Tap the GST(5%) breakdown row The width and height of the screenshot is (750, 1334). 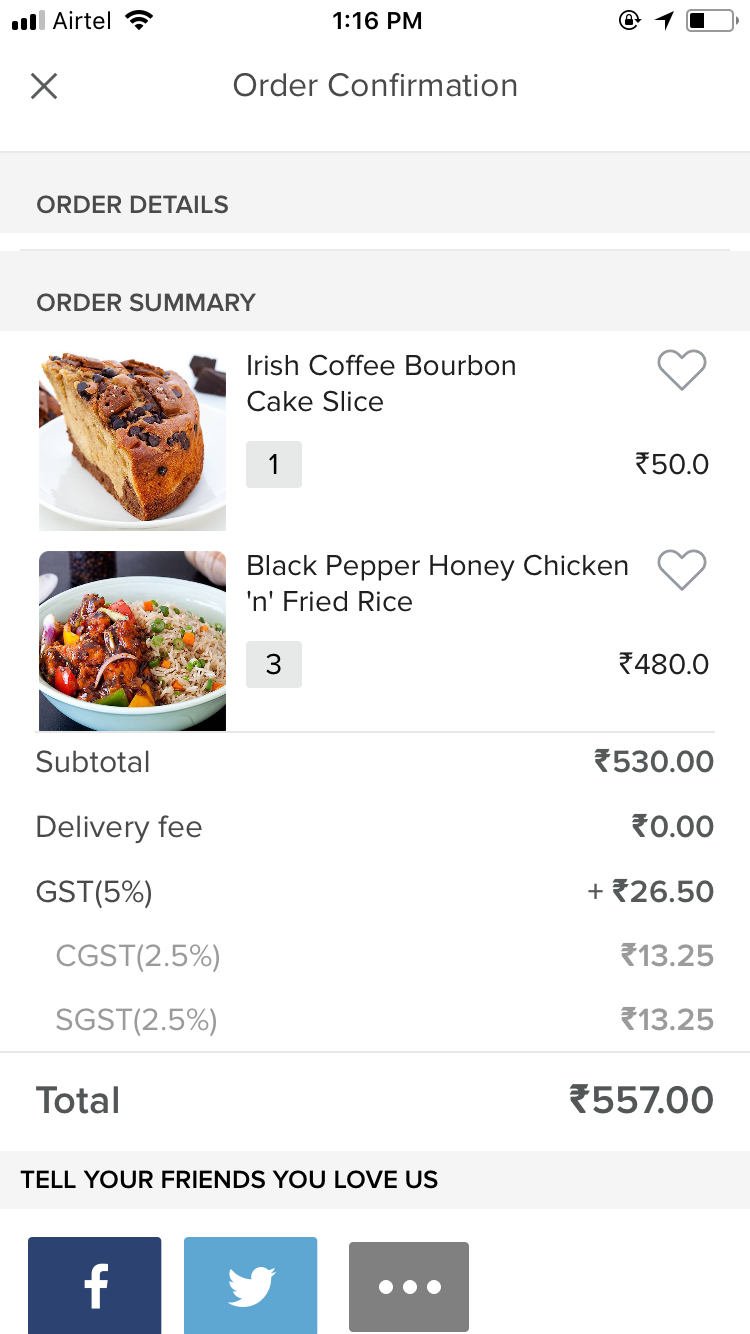tap(374, 891)
